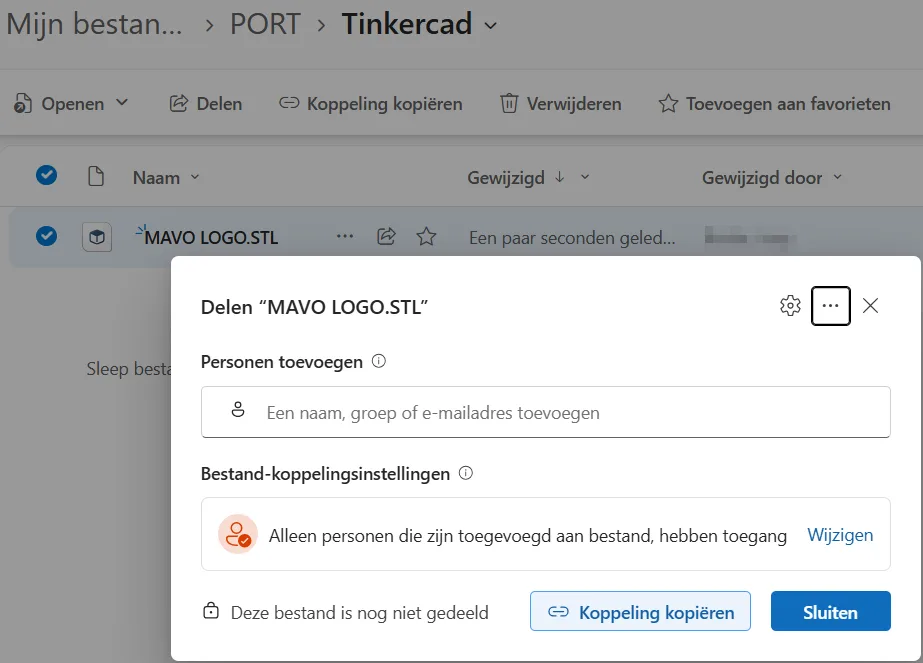Click the file type column header icon

95,176
